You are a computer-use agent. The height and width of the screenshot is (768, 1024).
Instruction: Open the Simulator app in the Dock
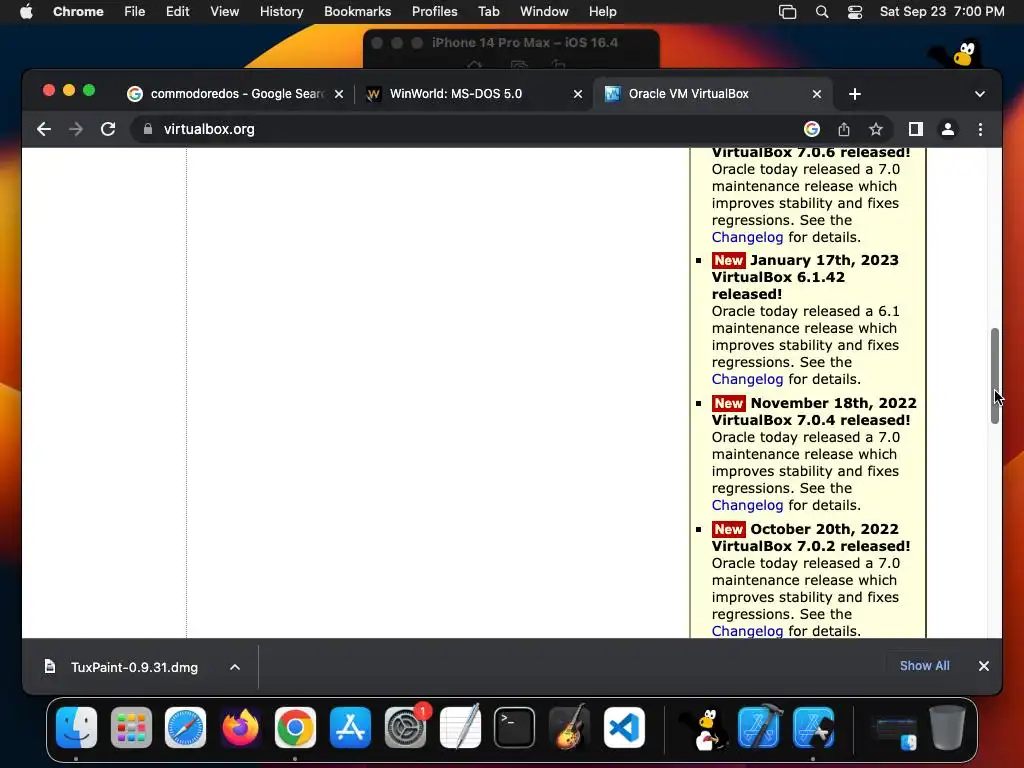pos(813,728)
